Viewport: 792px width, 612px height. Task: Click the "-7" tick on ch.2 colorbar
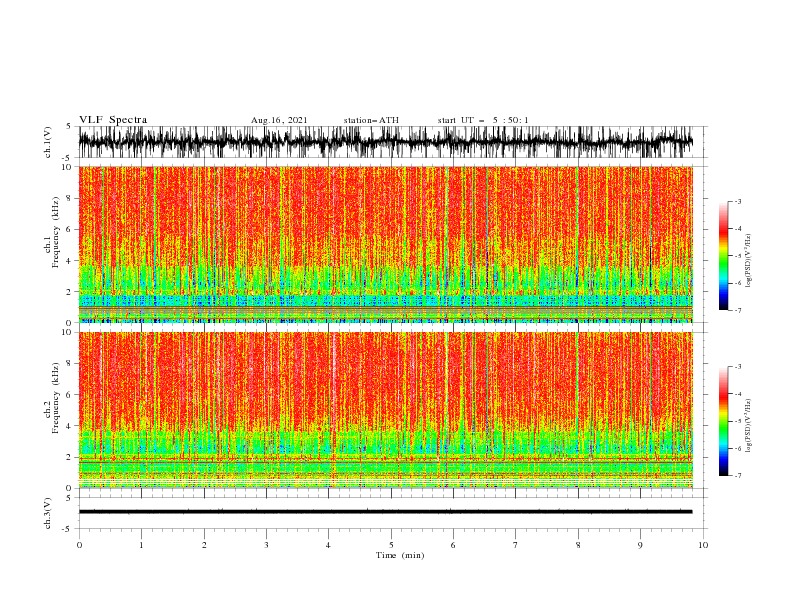[x=738, y=475]
